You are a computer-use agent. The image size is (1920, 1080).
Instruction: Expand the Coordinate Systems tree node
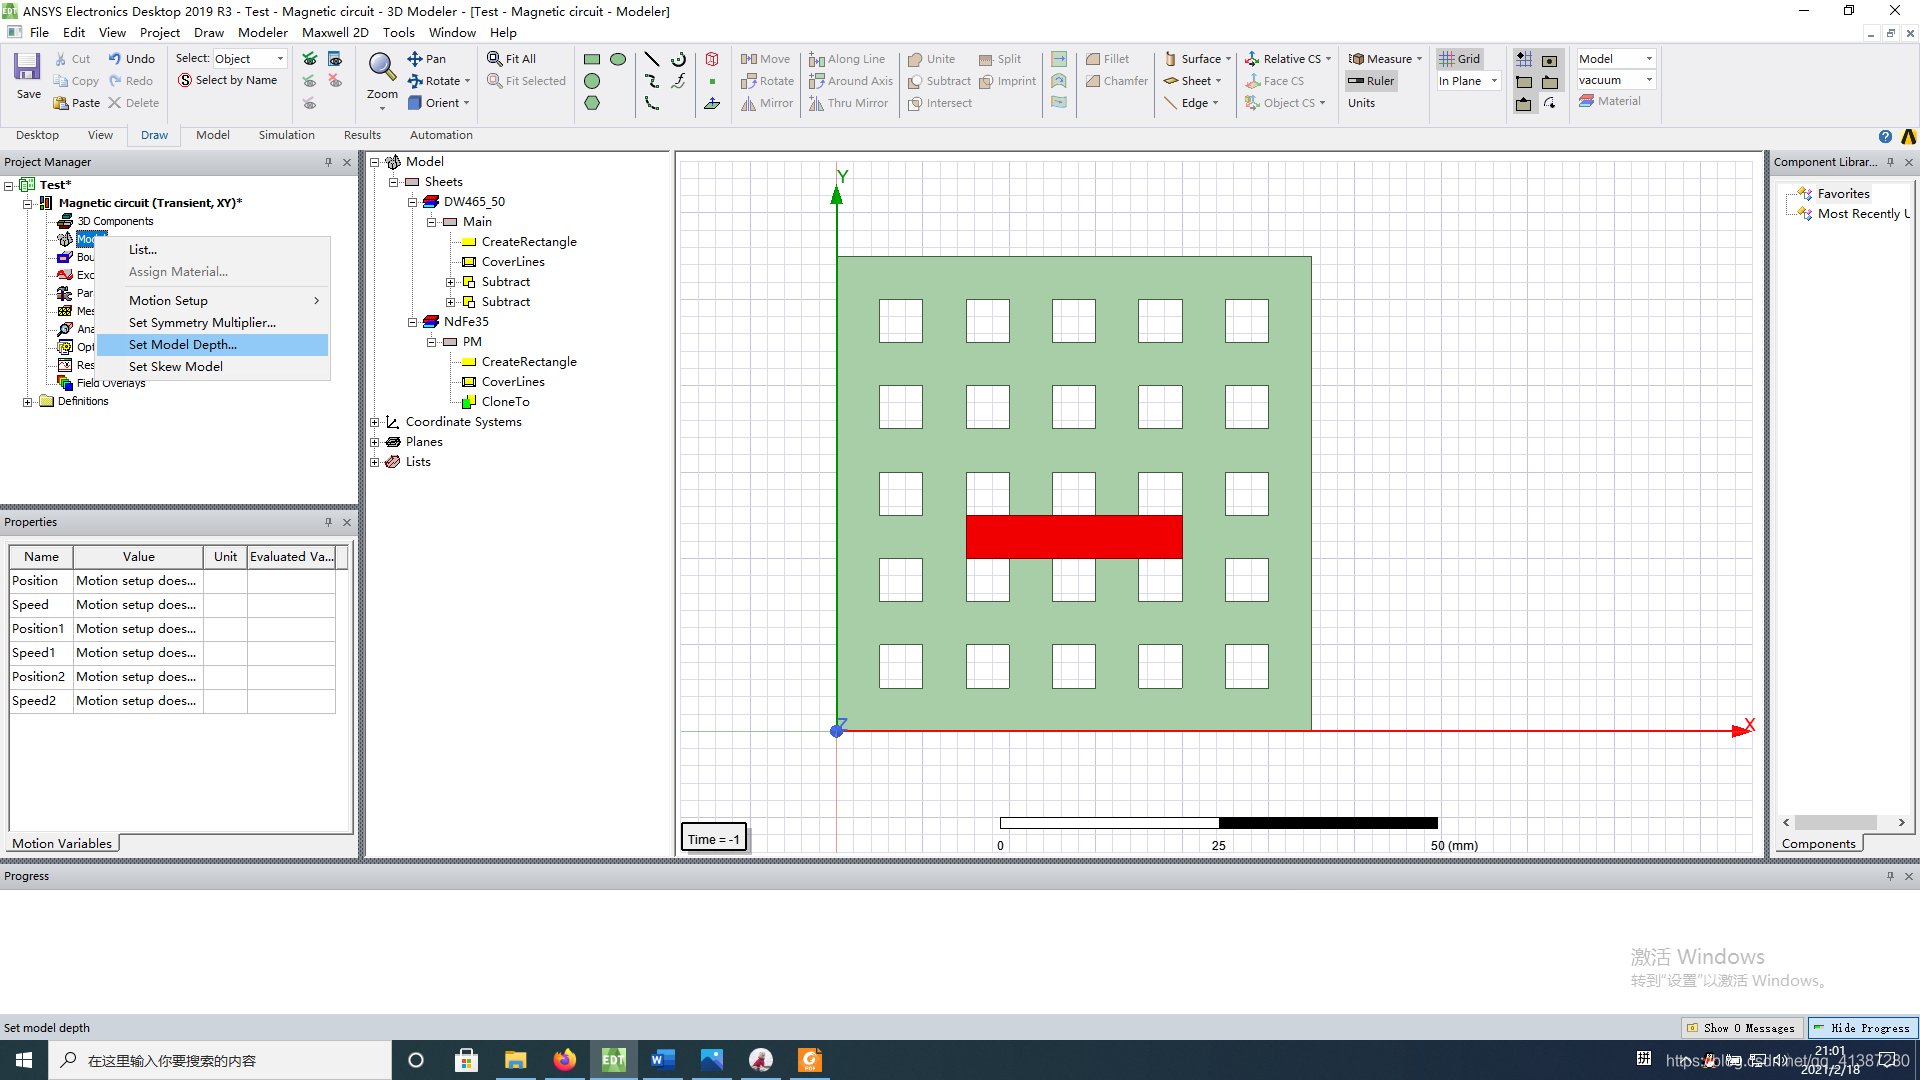374,422
